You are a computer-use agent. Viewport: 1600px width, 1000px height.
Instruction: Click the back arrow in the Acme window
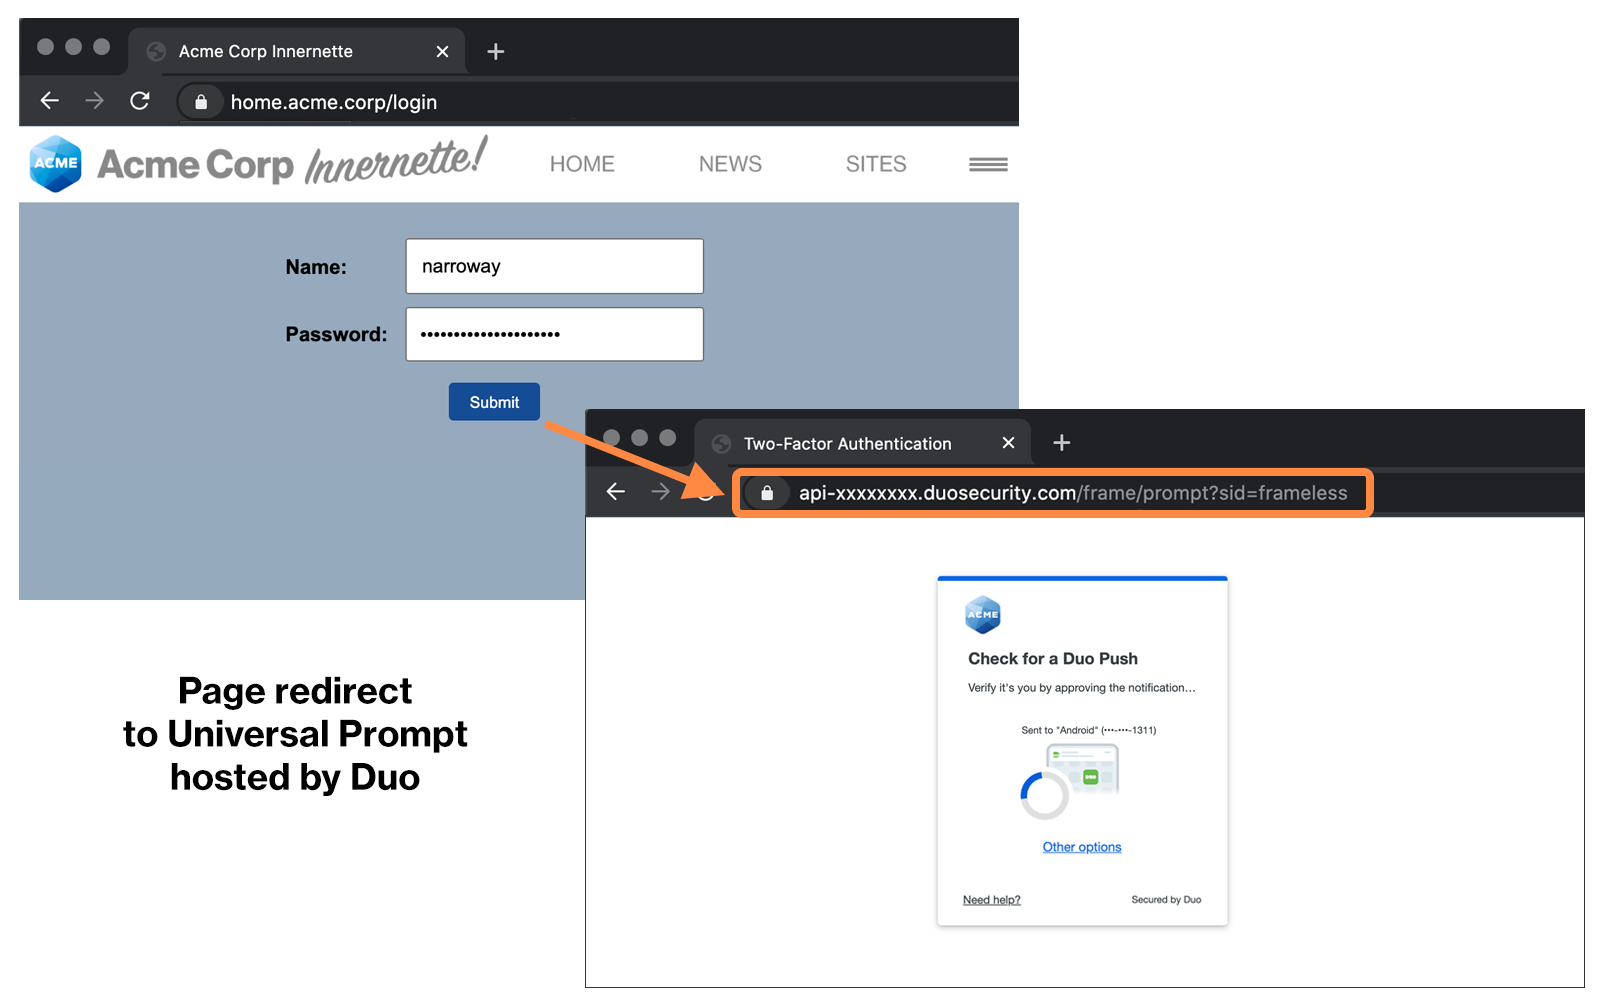click(50, 101)
